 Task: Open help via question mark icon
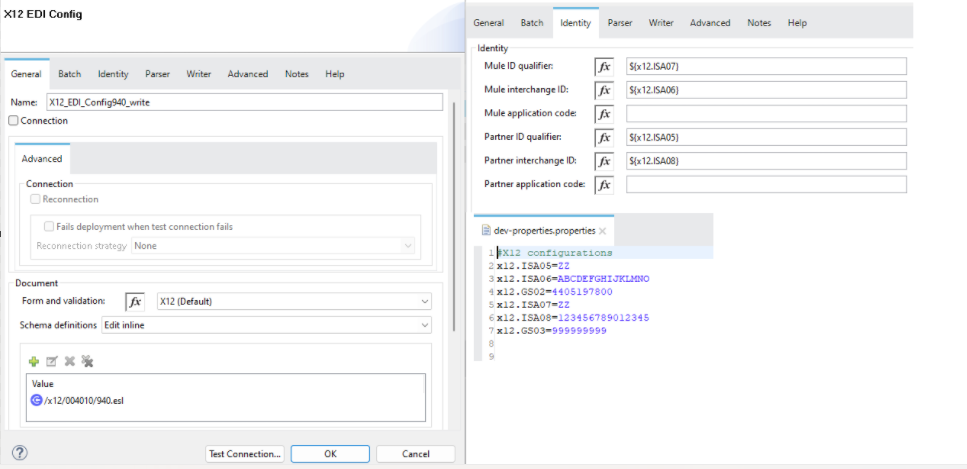click(x=20, y=453)
